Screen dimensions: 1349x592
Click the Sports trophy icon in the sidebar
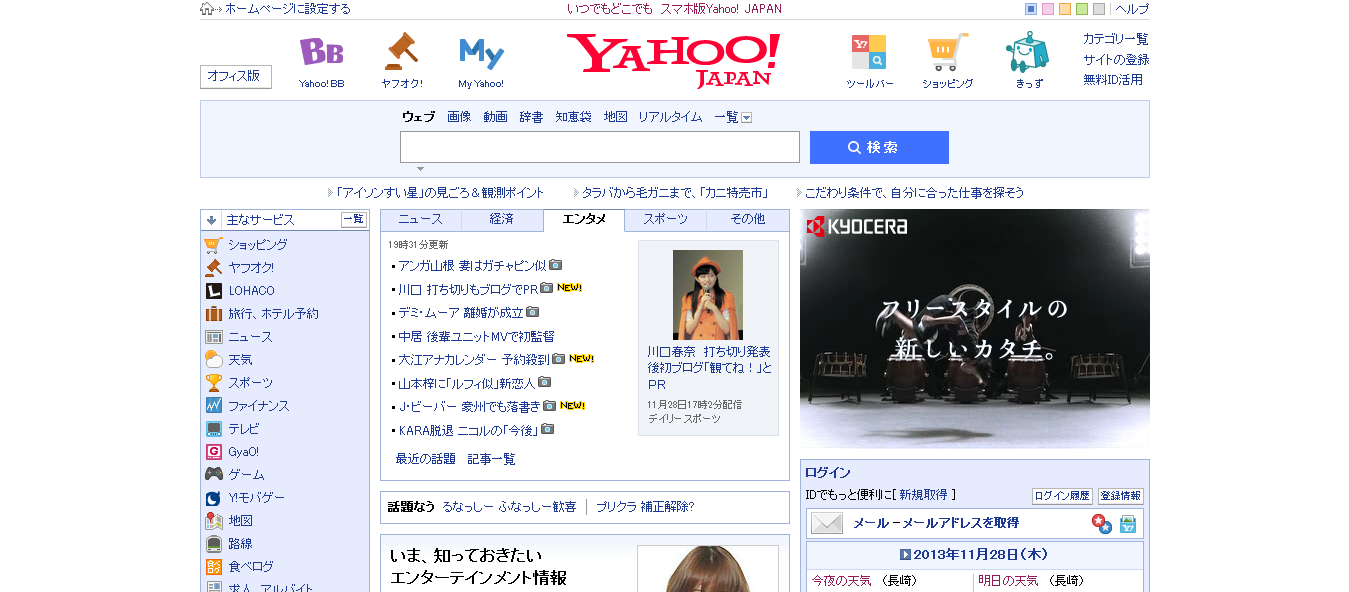pyautogui.click(x=213, y=383)
